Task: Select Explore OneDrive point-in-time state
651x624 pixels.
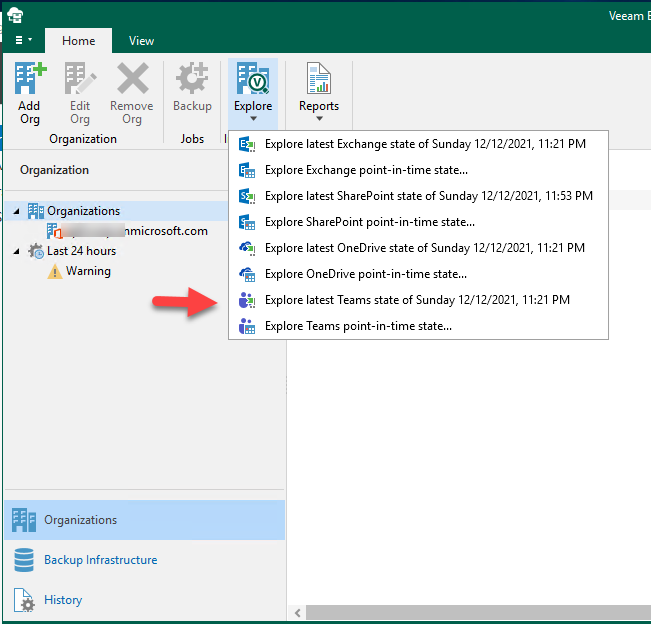Action: (x=365, y=274)
